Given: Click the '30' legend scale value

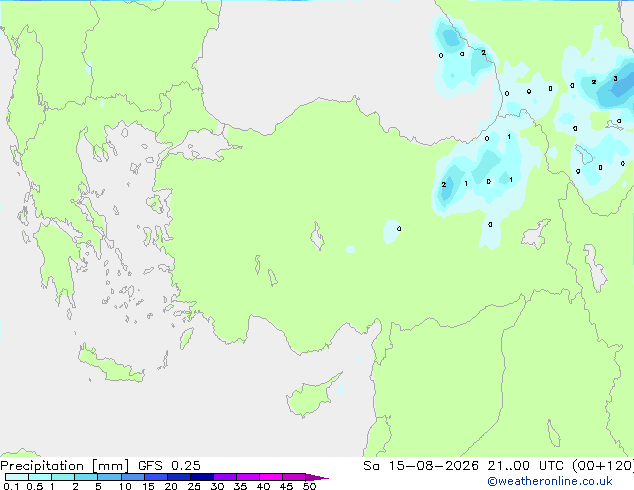Looking at the screenshot, I should click(217, 486).
